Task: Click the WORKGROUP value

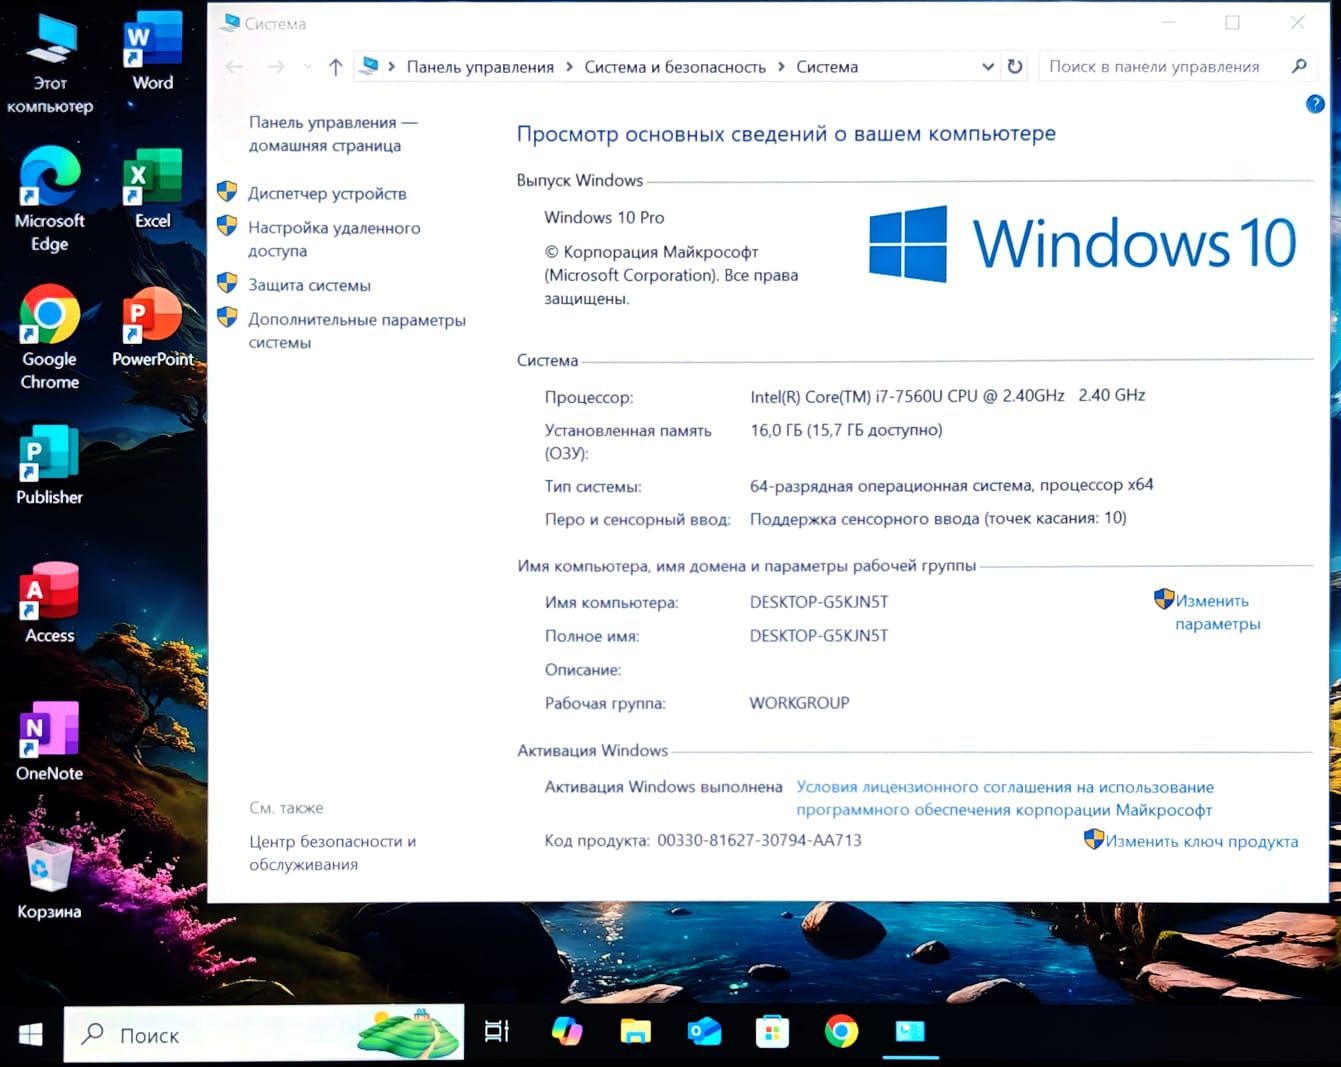Action: [x=799, y=703]
